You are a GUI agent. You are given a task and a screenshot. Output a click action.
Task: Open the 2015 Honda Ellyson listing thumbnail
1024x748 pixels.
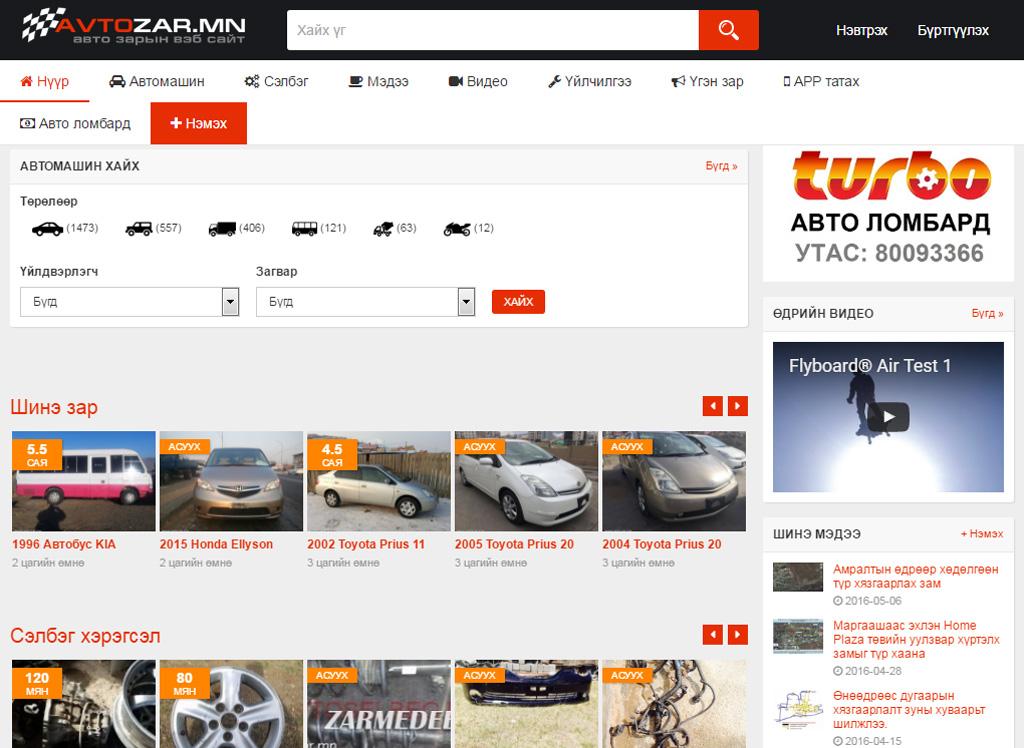(231, 481)
